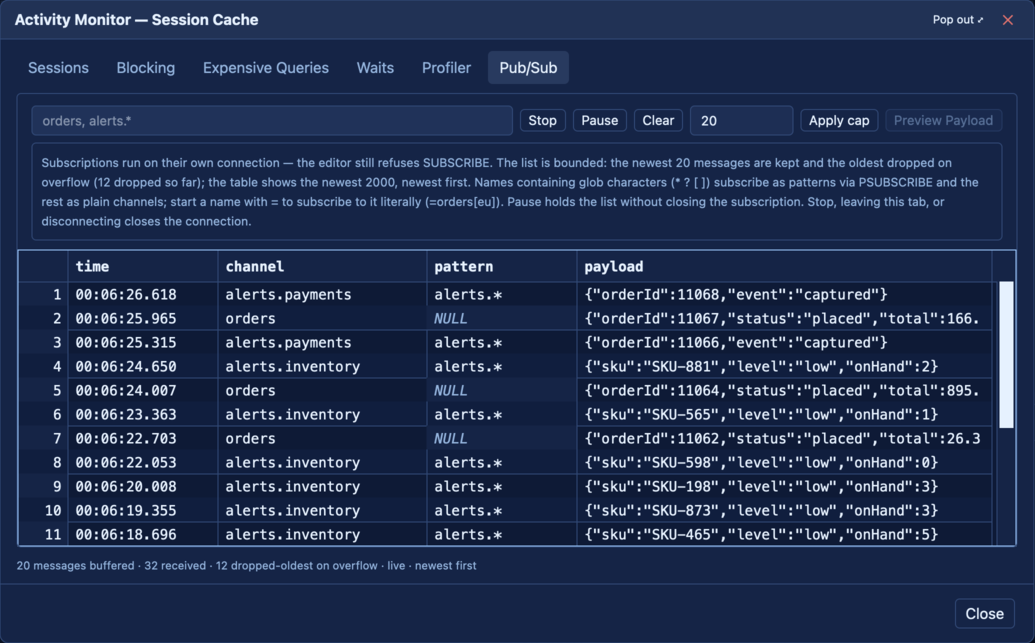Click payload for SKU-565
Viewport: 1035px width, 643px height.
(784, 415)
